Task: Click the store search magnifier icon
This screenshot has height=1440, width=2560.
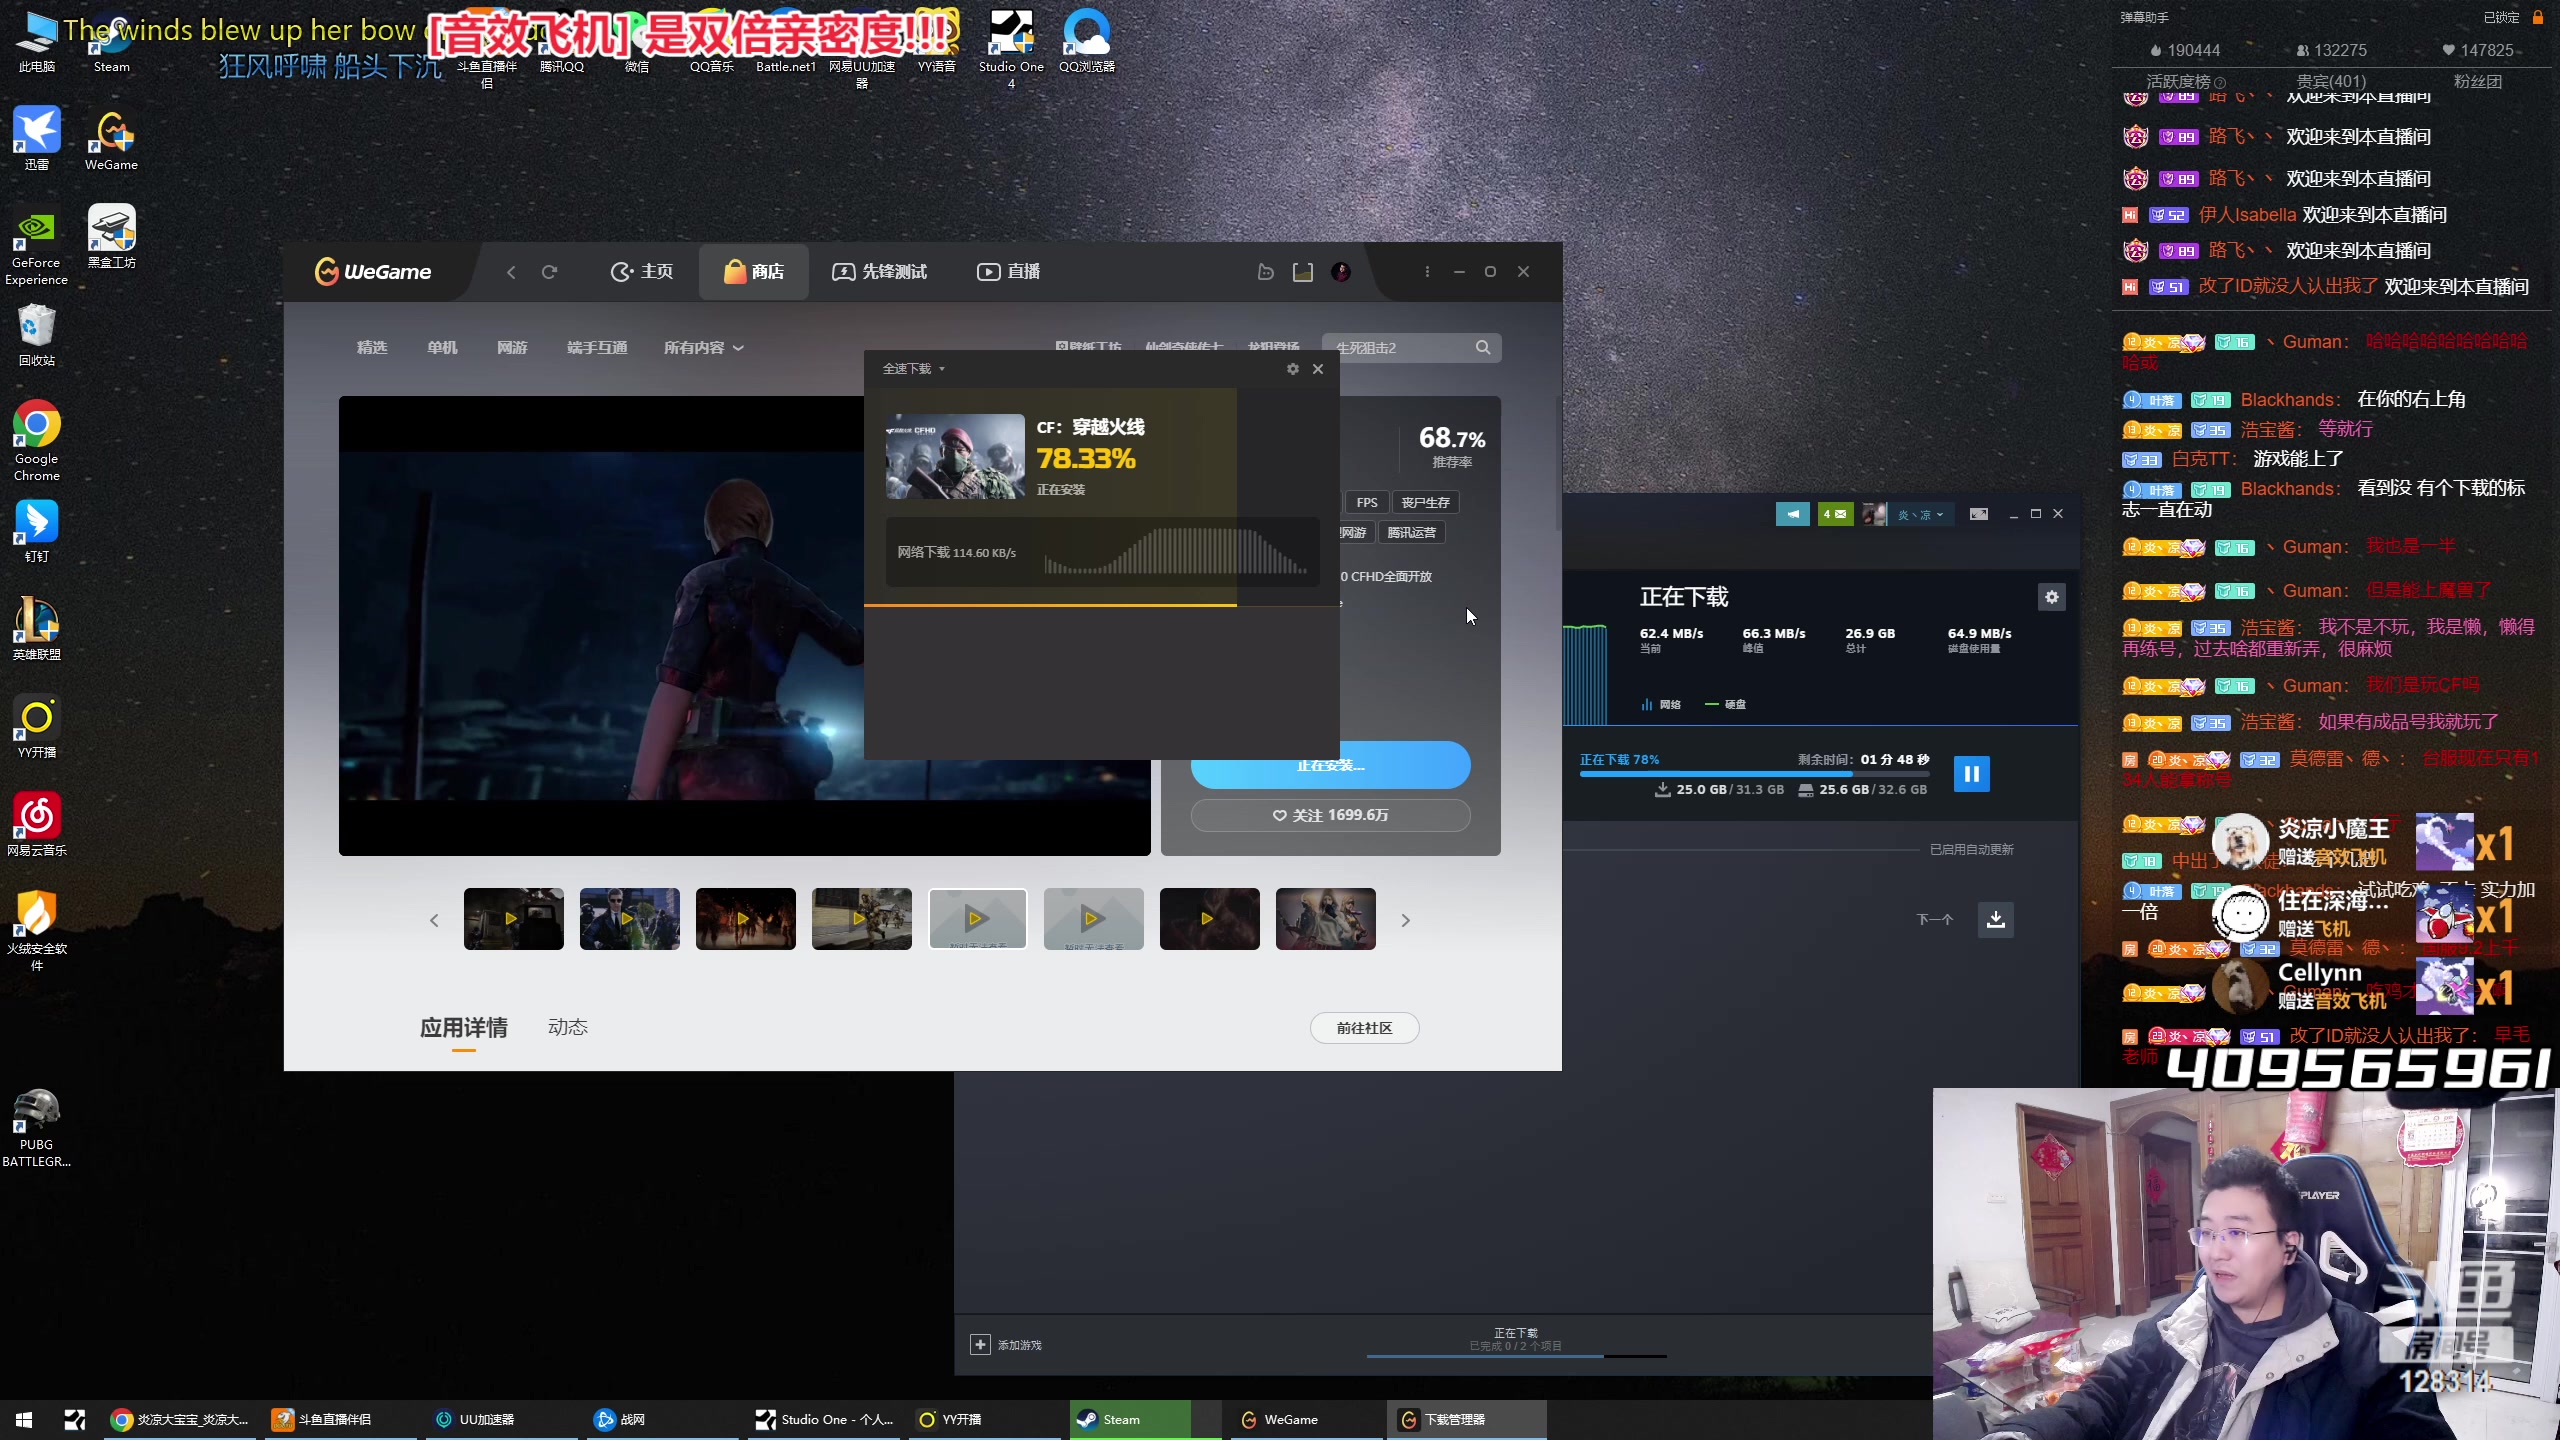Action: click(x=1483, y=348)
